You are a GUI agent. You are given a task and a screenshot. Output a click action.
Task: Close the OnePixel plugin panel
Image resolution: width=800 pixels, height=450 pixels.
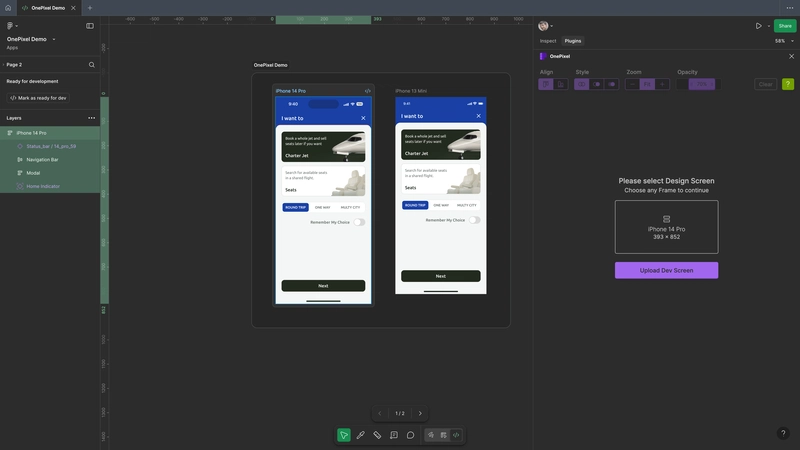[791, 56]
